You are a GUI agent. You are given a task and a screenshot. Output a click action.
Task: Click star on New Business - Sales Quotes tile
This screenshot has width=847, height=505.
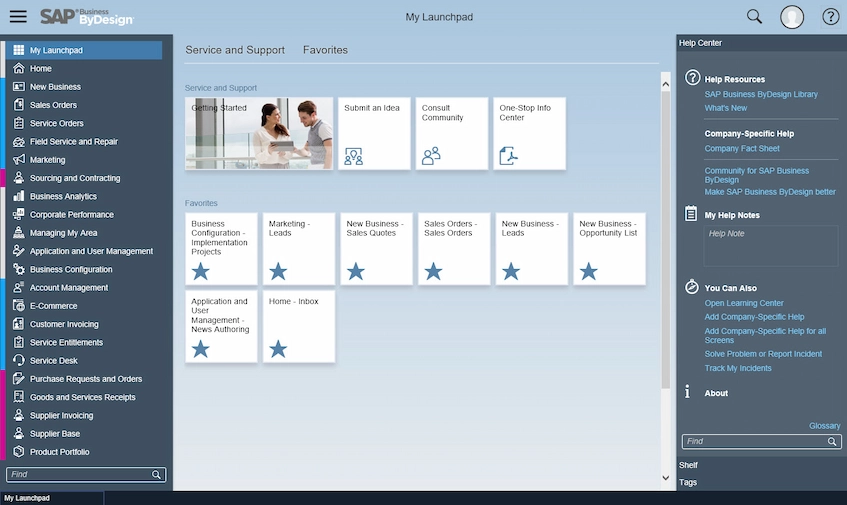pos(355,271)
